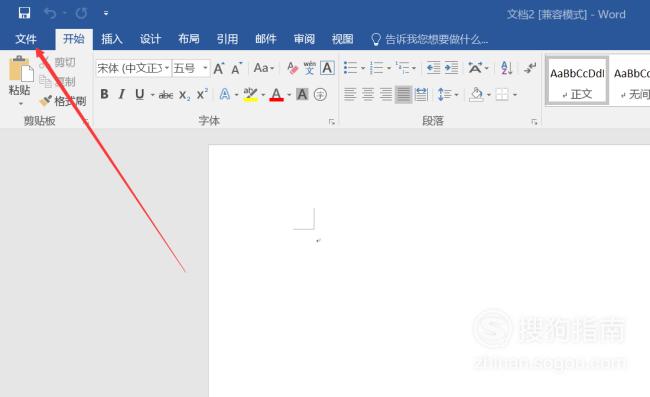Click the Save icon in quick access toolbar

click(24, 13)
